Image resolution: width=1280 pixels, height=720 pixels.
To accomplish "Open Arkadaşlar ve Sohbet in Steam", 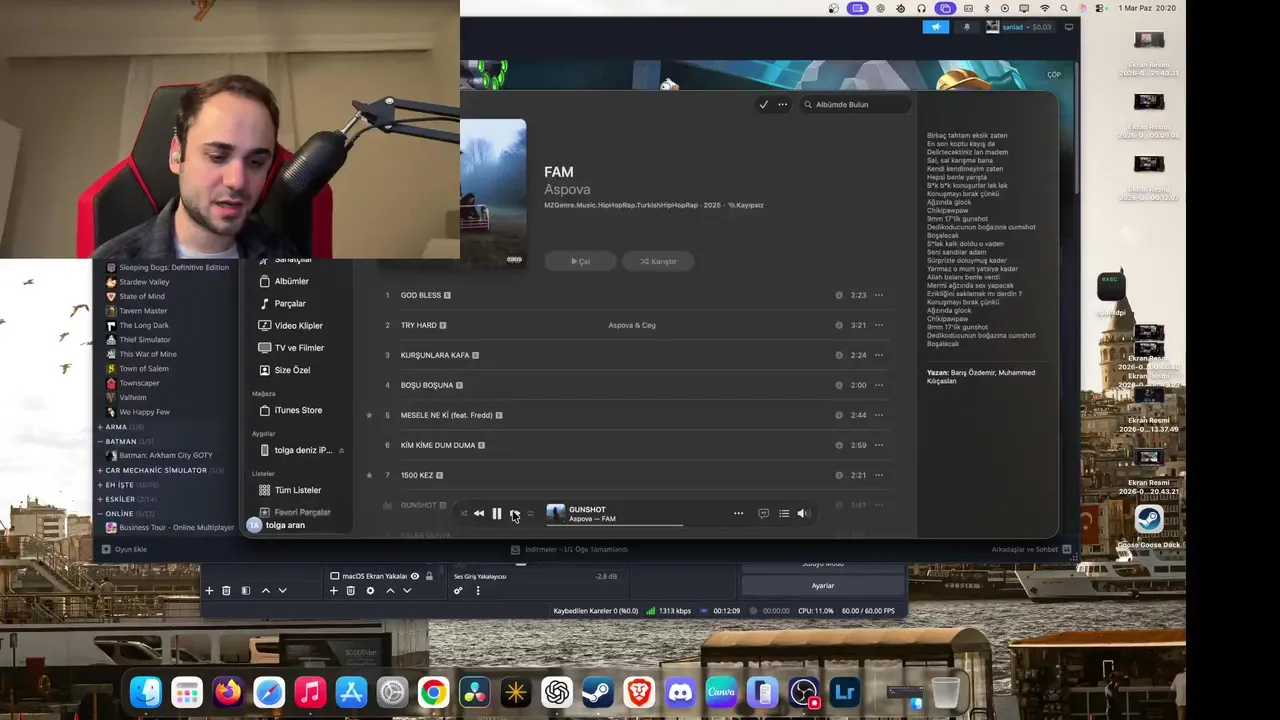I will pos(1031,549).
